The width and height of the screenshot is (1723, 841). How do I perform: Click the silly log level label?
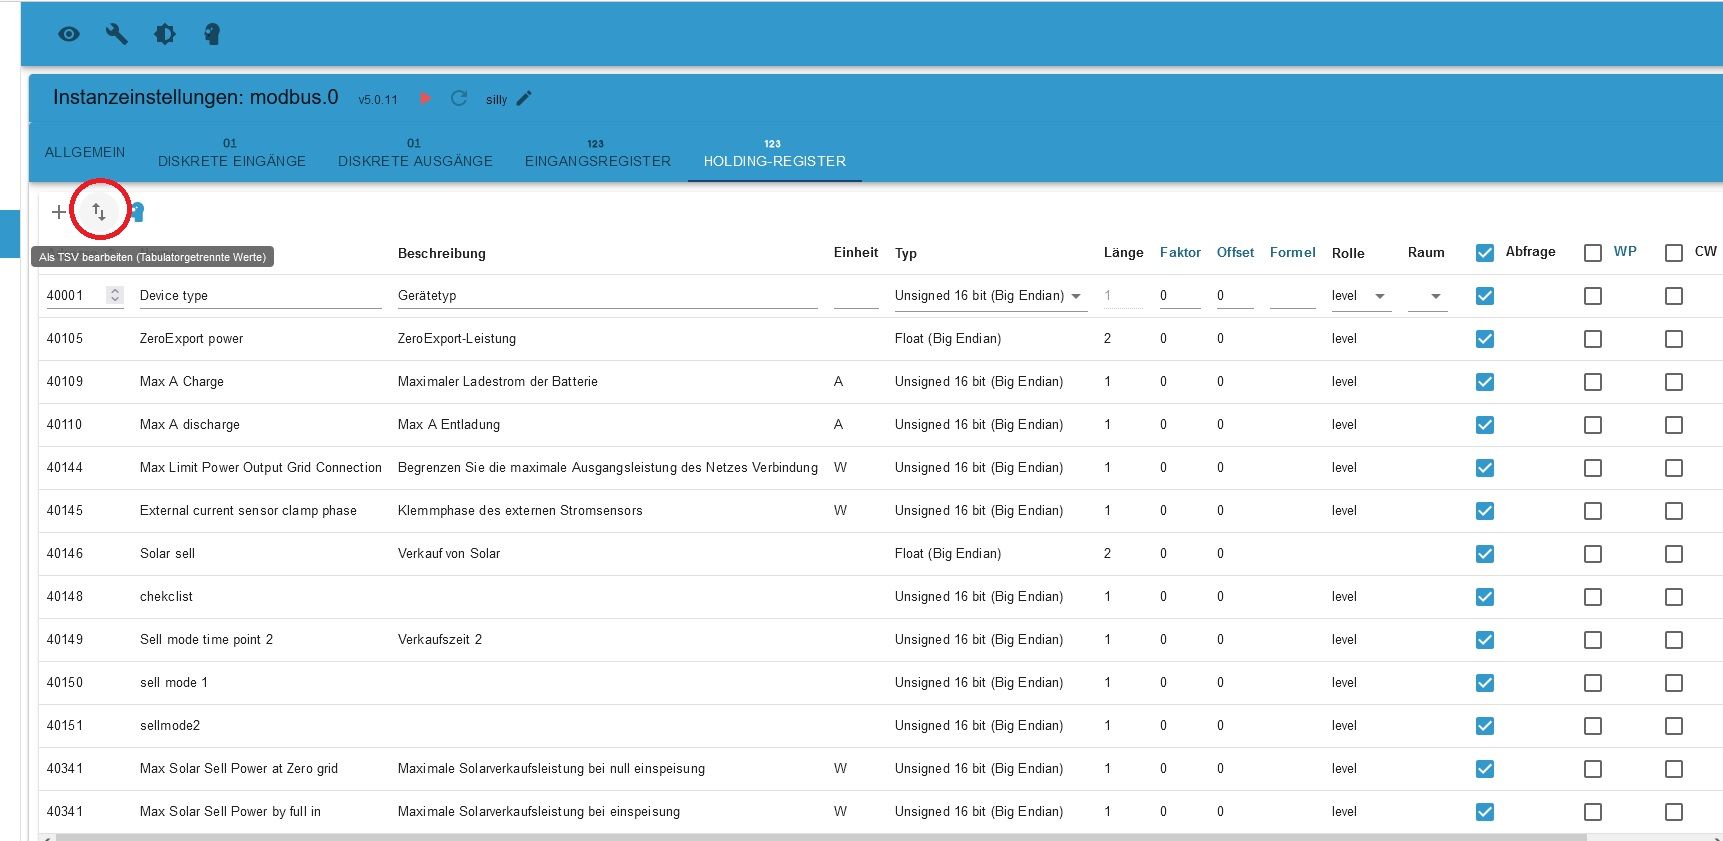(x=496, y=100)
